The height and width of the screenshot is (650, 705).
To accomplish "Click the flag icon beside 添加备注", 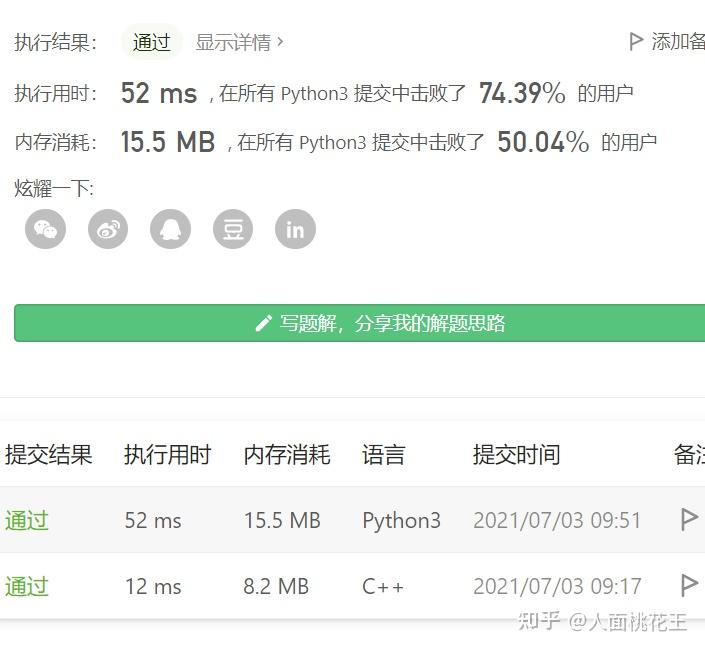I will point(636,42).
